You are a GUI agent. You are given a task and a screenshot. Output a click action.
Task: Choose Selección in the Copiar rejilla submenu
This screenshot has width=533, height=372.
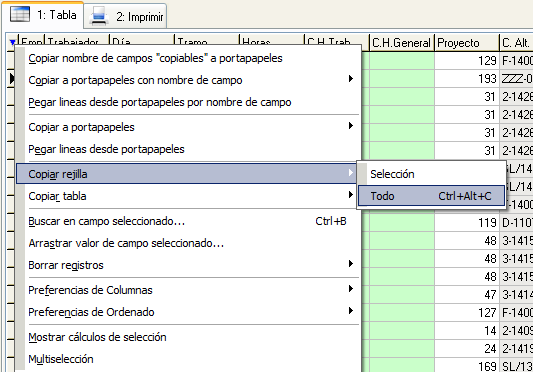point(431,174)
